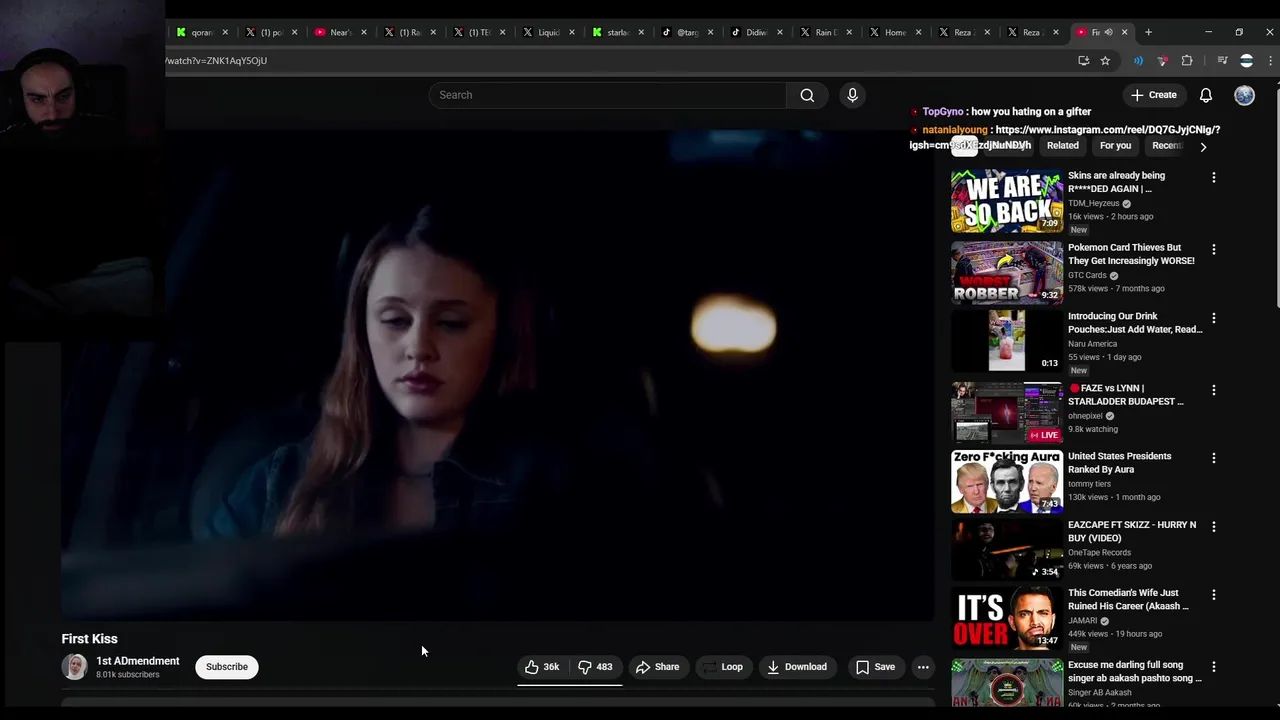This screenshot has width=1280, height=720.
Task: Click the Create button
Action: coord(1154,95)
